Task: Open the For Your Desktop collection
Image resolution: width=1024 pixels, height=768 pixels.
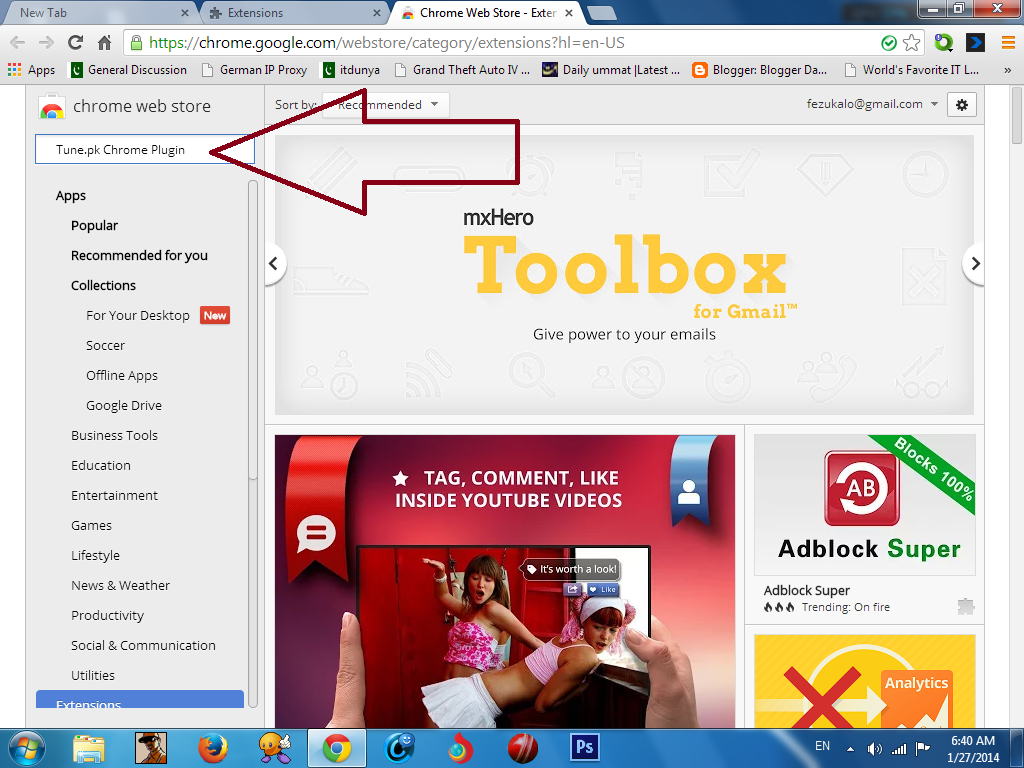Action: click(x=138, y=316)
